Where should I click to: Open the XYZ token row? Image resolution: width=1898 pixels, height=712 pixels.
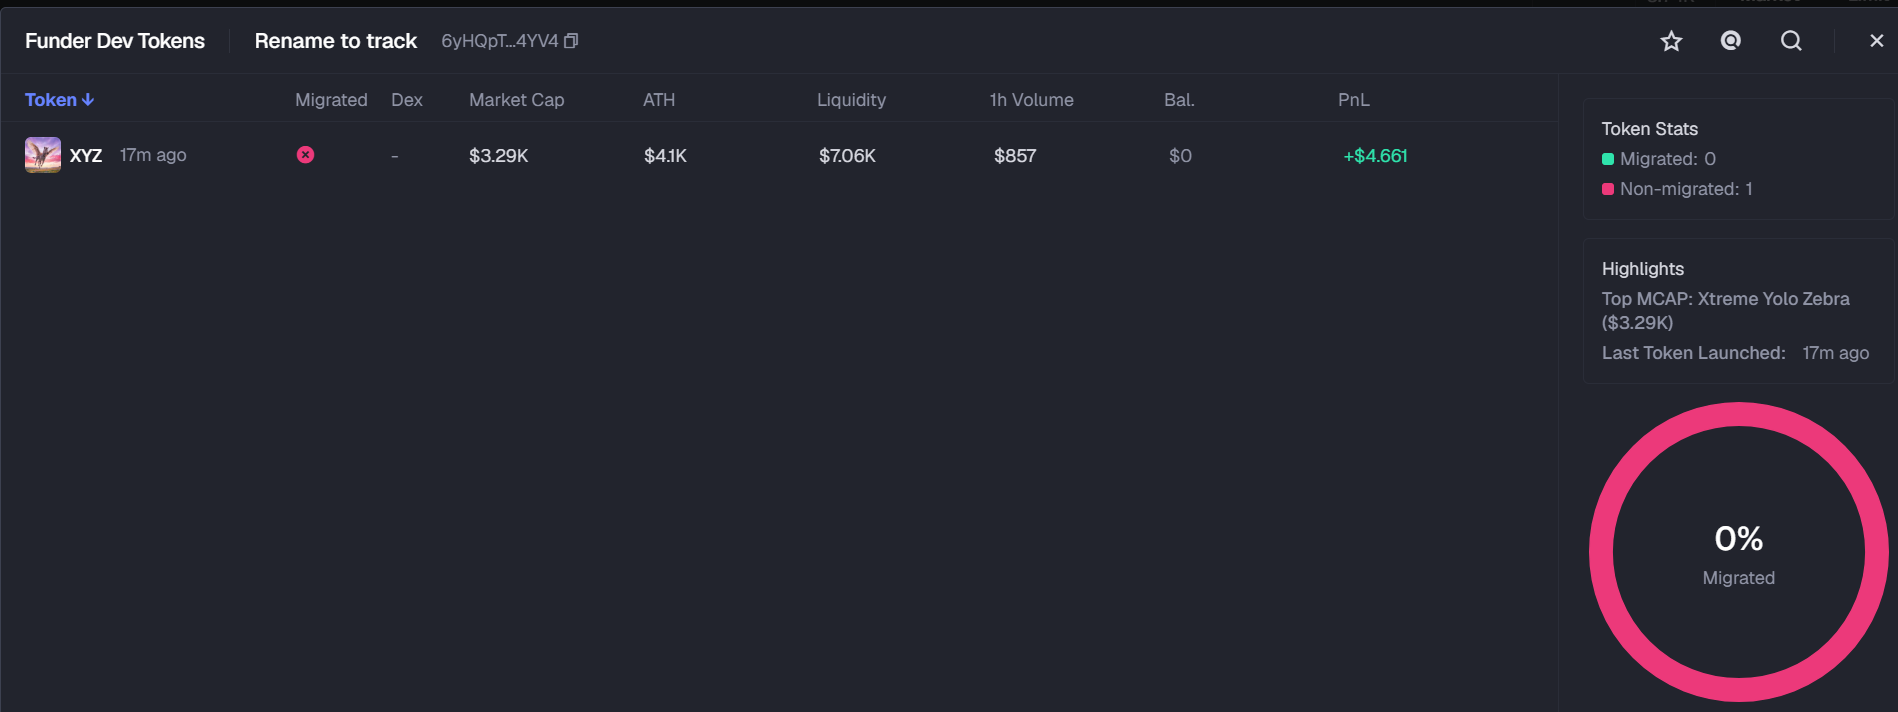tap(779, 155)
